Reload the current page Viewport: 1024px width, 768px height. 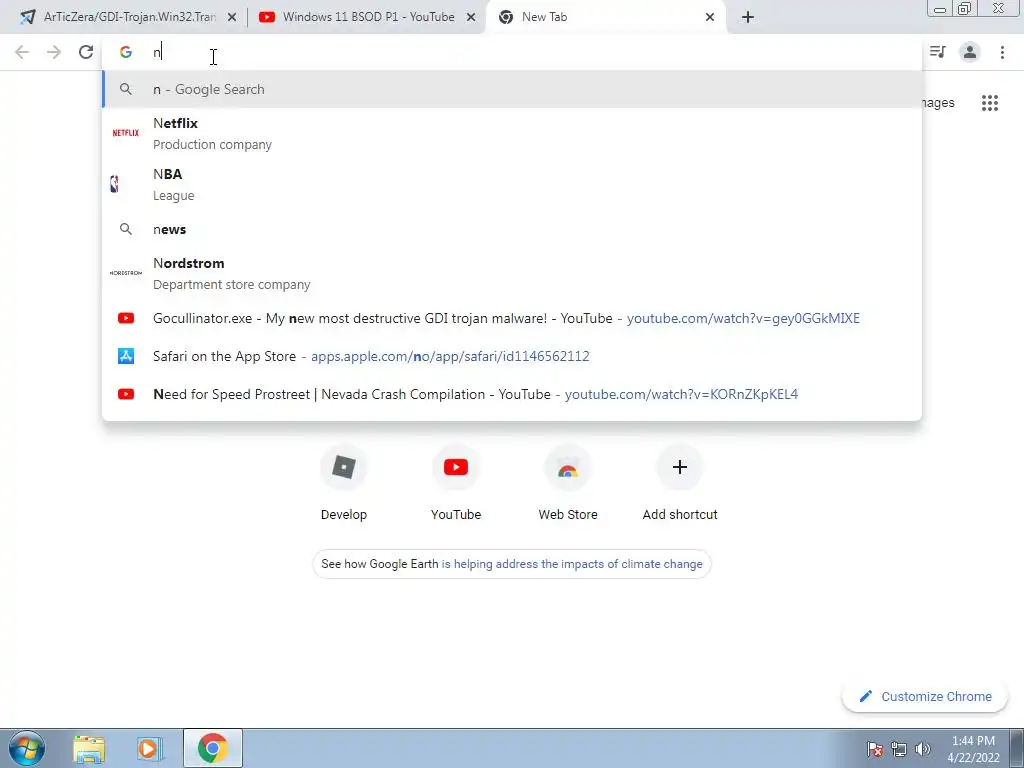coord(86,52)
